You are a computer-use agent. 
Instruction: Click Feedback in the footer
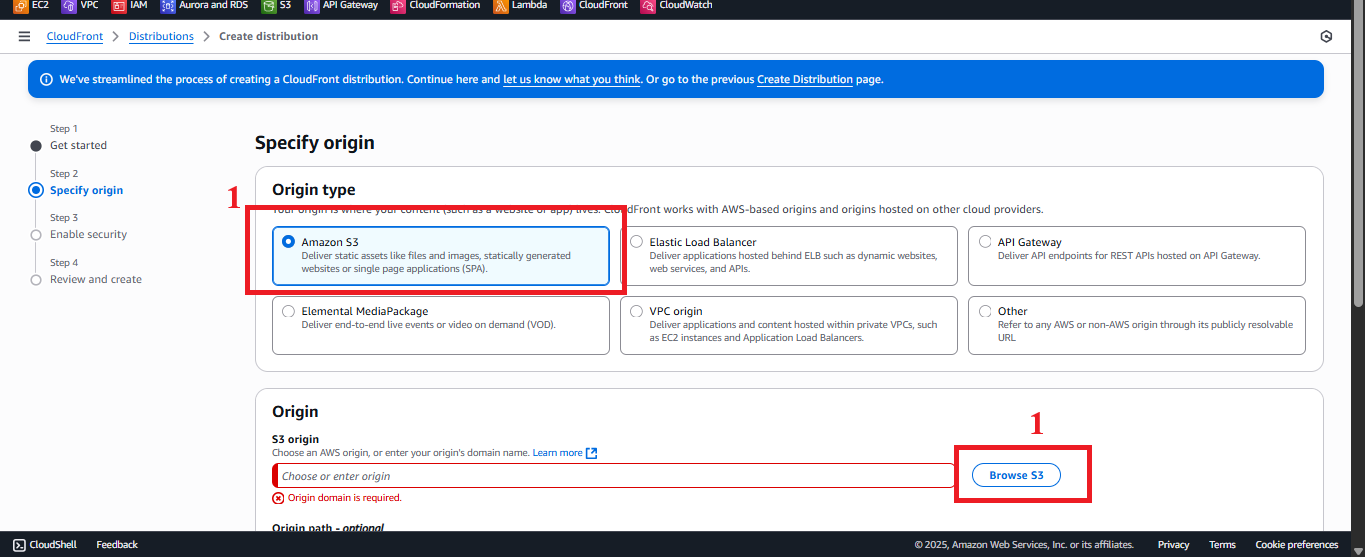[117, 545]
